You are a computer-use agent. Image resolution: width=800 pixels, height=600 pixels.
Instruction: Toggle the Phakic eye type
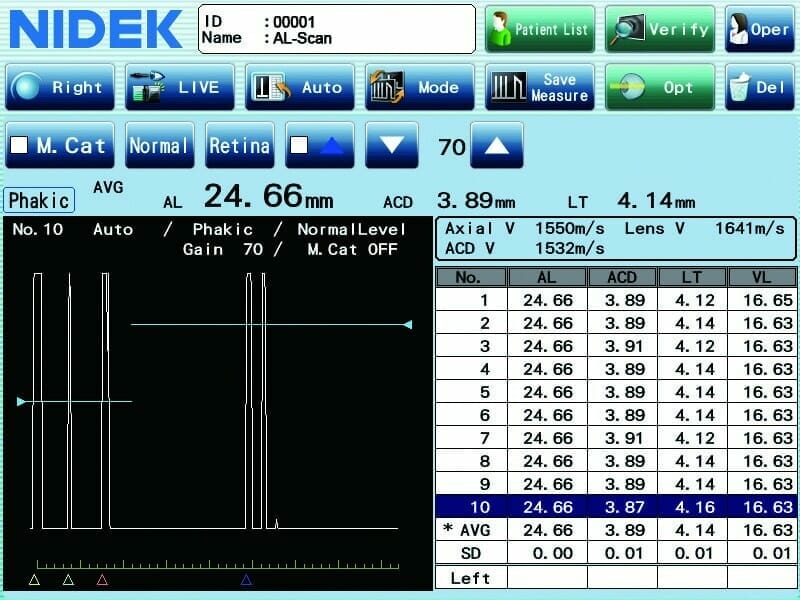[39, 200]
